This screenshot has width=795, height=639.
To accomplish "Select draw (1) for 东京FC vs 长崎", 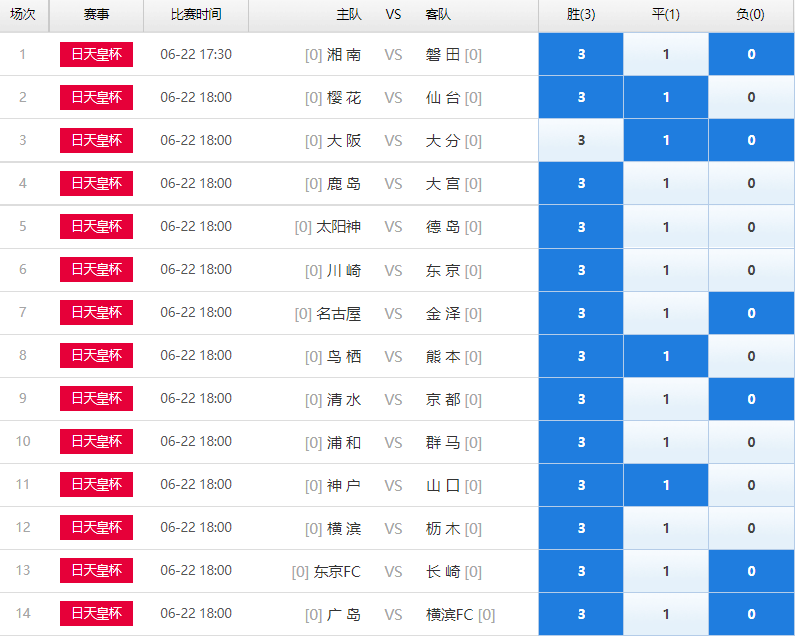I will [666, 572].
